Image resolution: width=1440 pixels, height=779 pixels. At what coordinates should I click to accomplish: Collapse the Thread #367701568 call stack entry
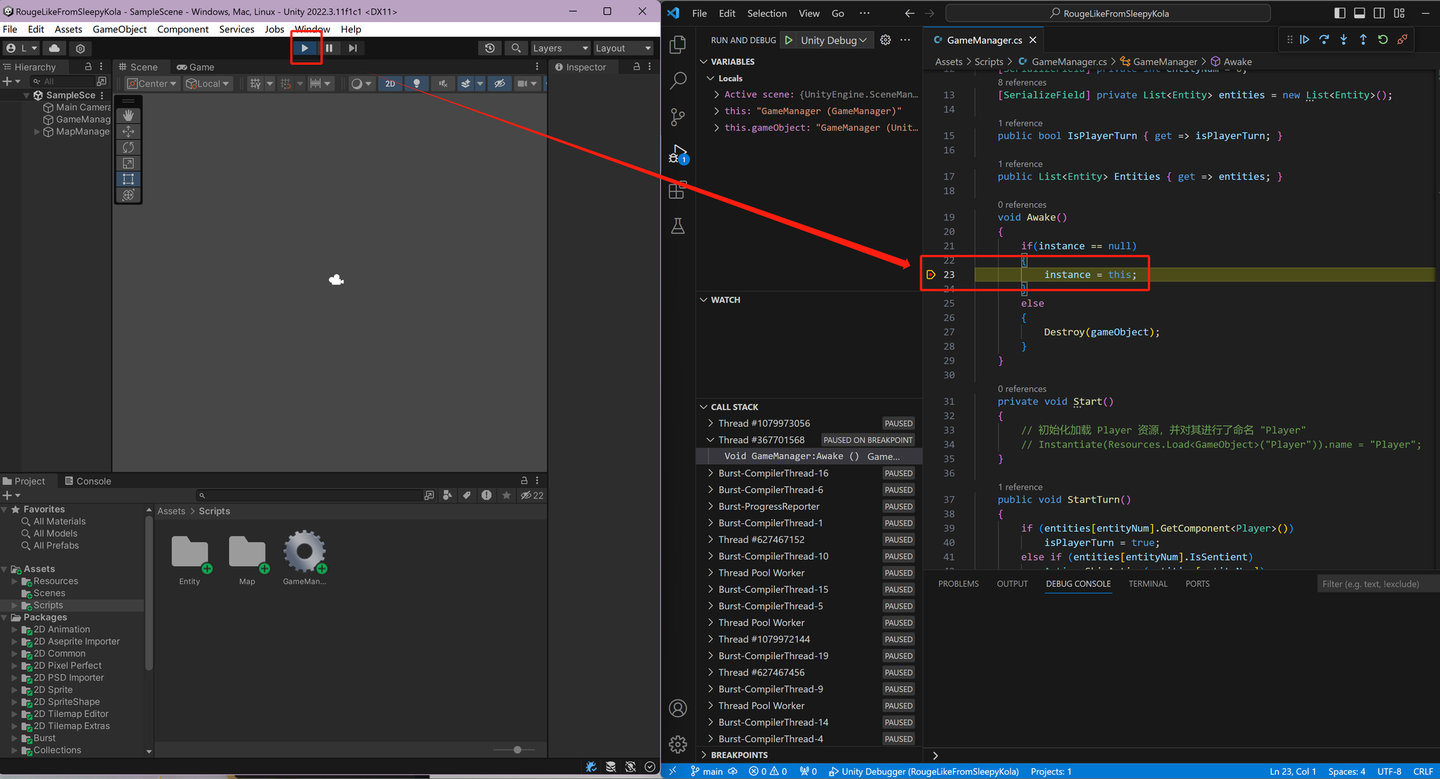(x=709, y=439)
